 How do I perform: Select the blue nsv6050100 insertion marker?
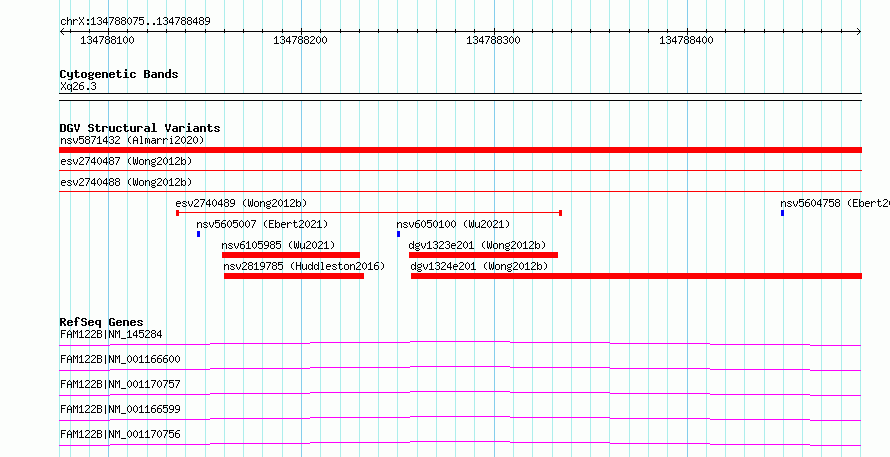click(398, 234)
